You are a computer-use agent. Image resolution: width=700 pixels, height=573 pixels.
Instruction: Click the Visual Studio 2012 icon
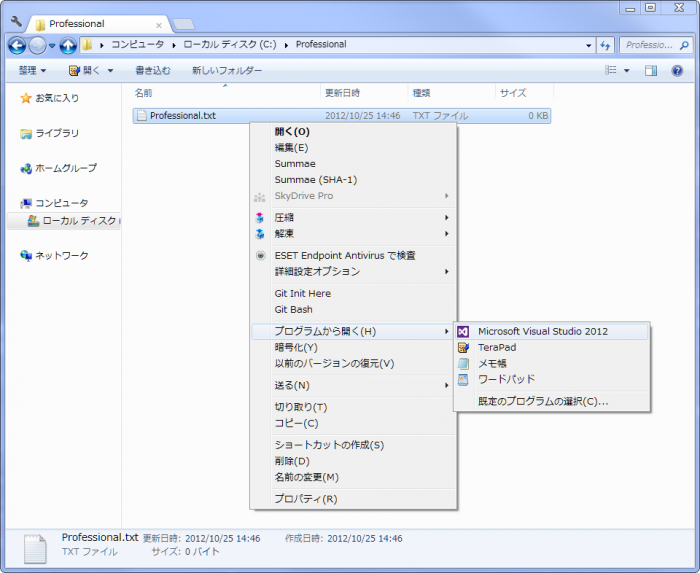(x=463, y=332)
